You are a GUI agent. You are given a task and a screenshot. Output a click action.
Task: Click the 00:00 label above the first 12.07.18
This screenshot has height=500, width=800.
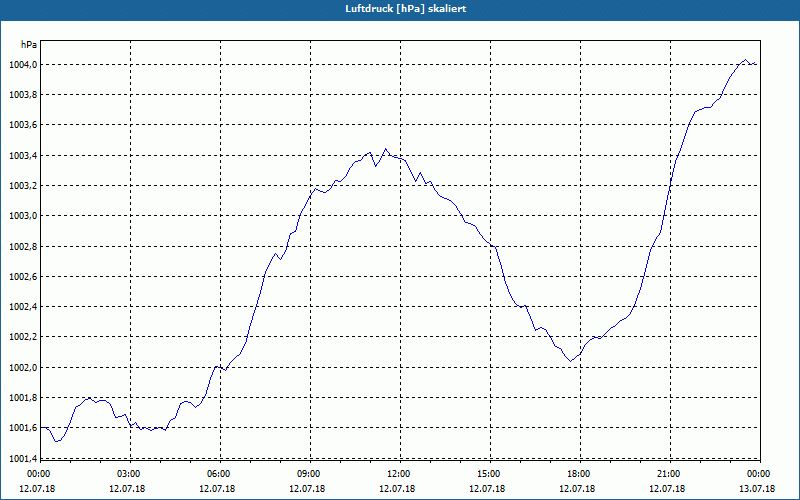(40, 474)
